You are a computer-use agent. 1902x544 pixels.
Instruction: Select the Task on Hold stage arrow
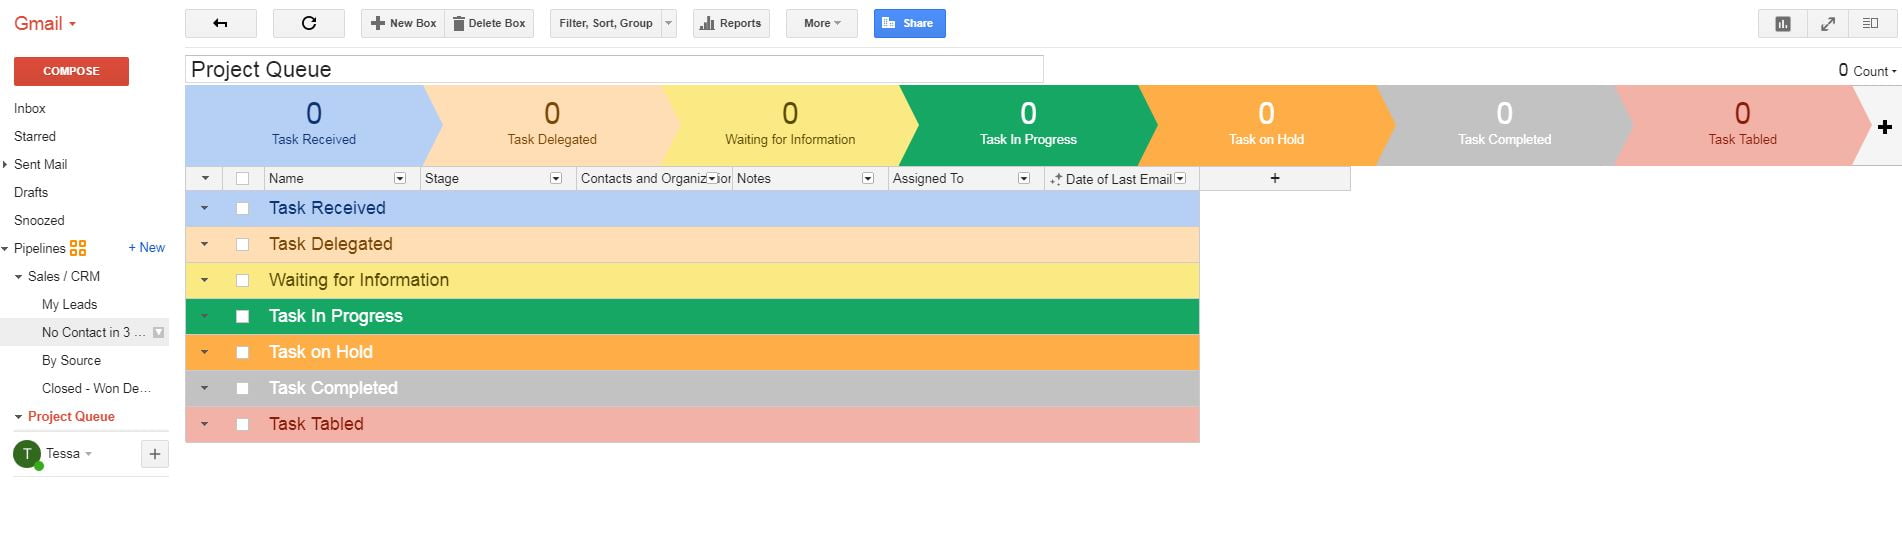pos(1266,125)
